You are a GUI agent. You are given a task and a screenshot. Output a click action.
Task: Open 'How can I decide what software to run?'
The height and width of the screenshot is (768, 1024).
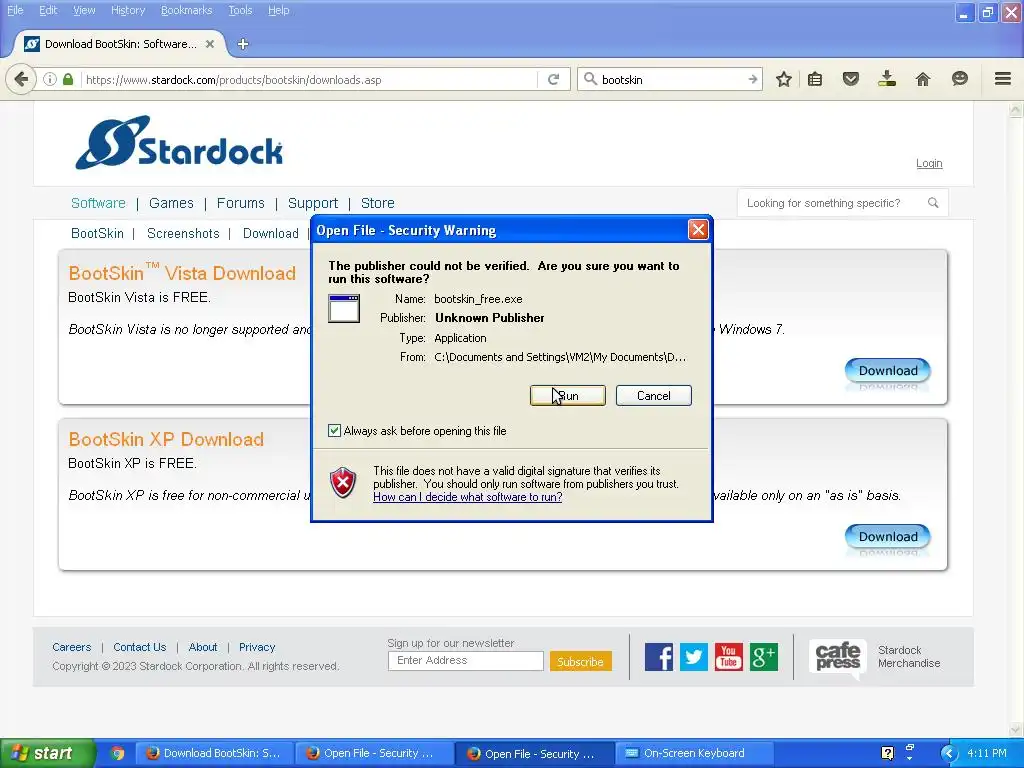[x=468, y=497]
